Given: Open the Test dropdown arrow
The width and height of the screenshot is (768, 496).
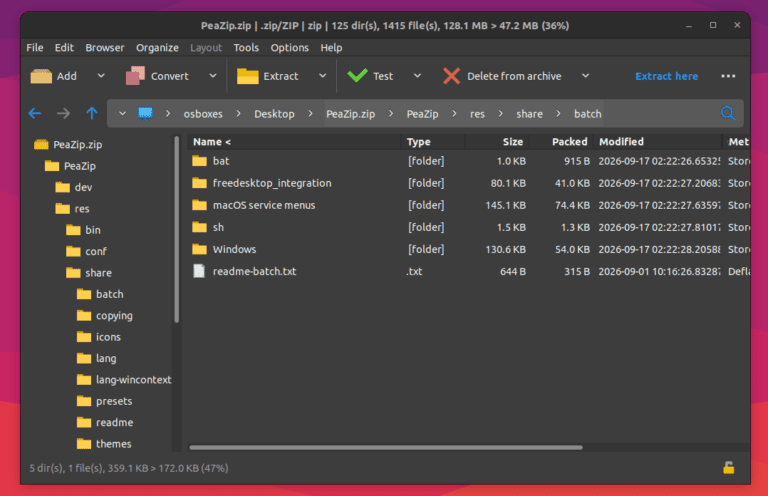Looking at the screenshot, I should point(417,76).
